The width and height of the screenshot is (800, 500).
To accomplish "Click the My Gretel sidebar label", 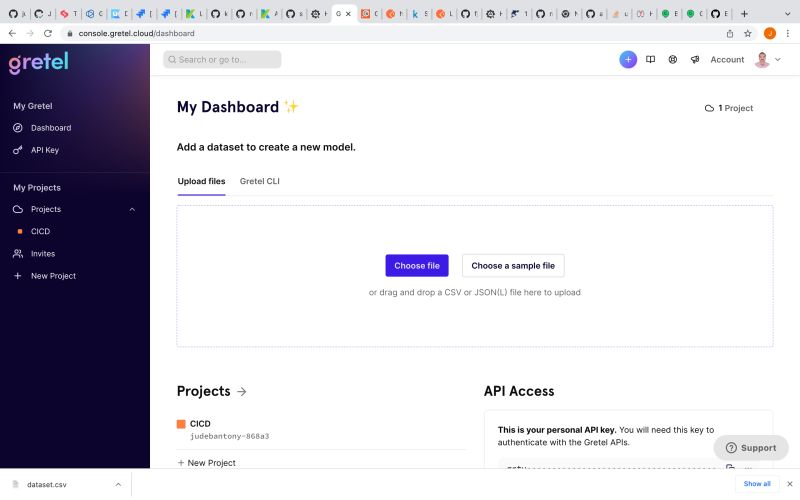I will point(33,106).
